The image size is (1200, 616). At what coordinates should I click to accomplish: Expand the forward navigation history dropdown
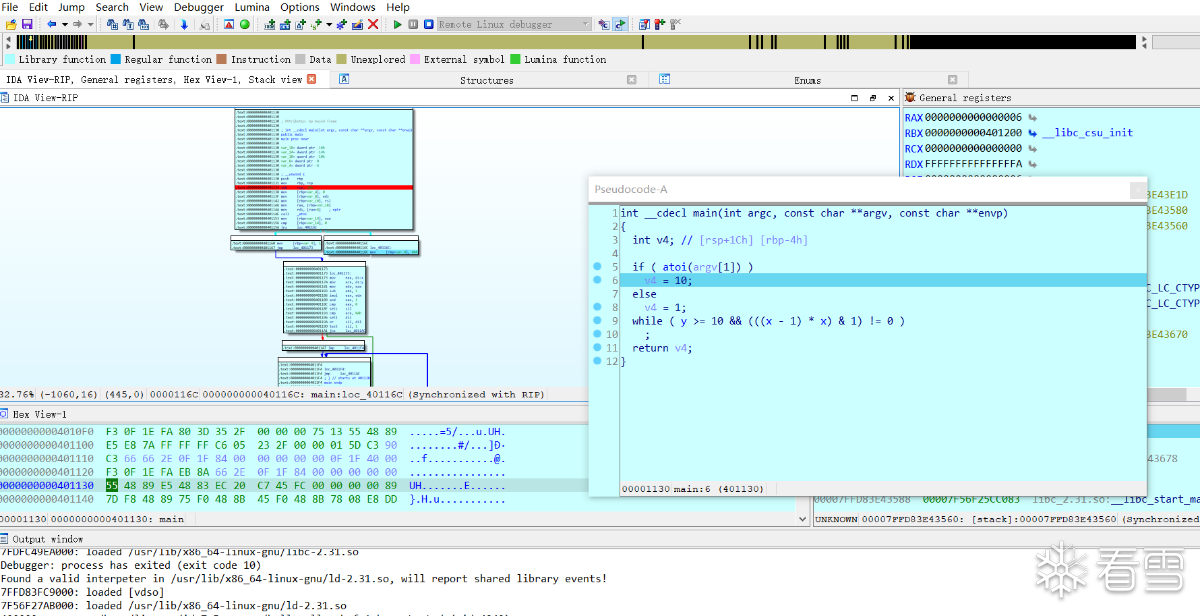(90, 24)
